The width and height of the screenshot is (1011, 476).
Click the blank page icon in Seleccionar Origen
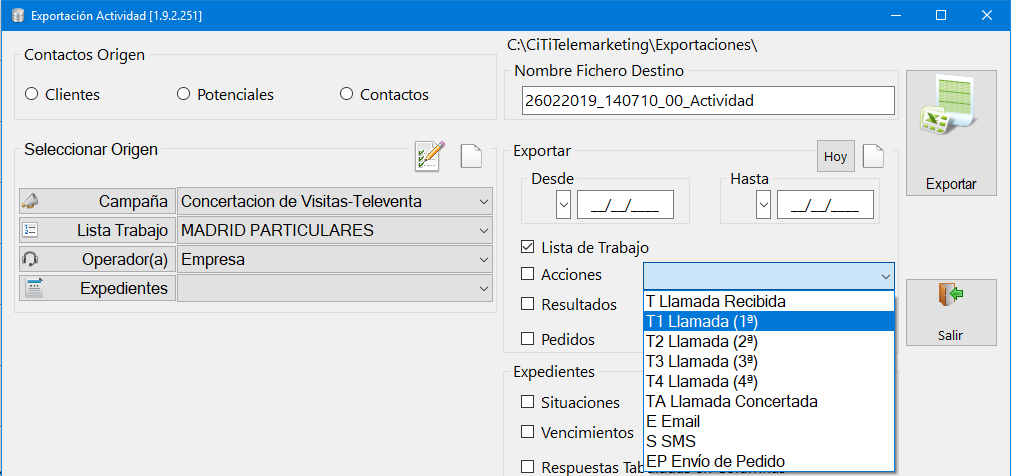471,156
